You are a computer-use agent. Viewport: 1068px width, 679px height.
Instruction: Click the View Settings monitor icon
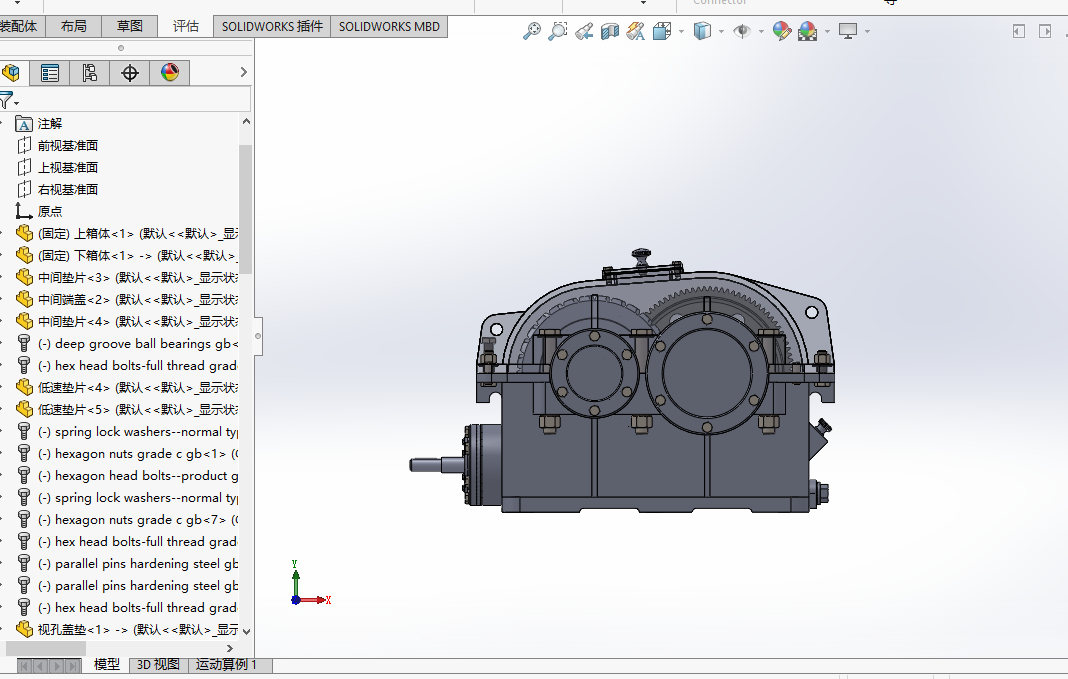(x=848, y=31)
